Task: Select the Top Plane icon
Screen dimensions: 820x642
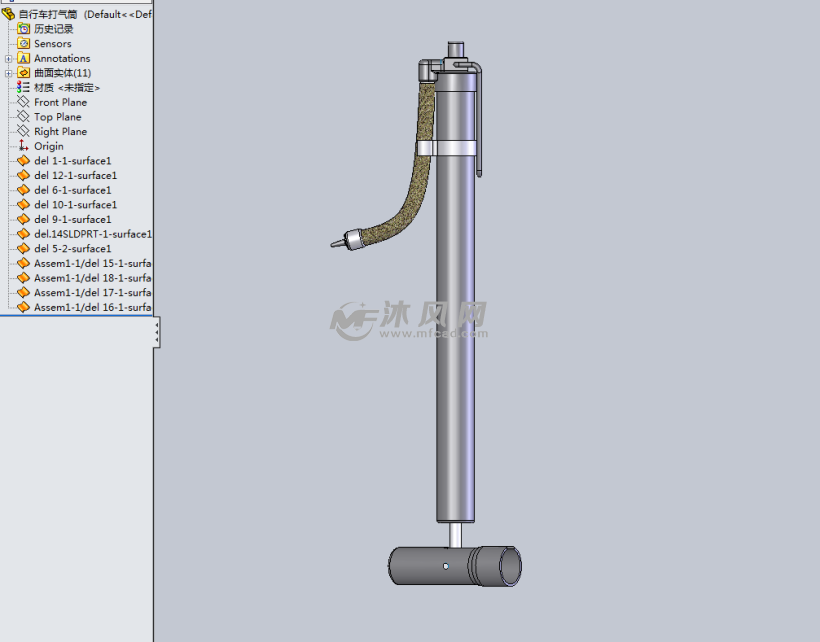Action: click(x=24, y=117)
